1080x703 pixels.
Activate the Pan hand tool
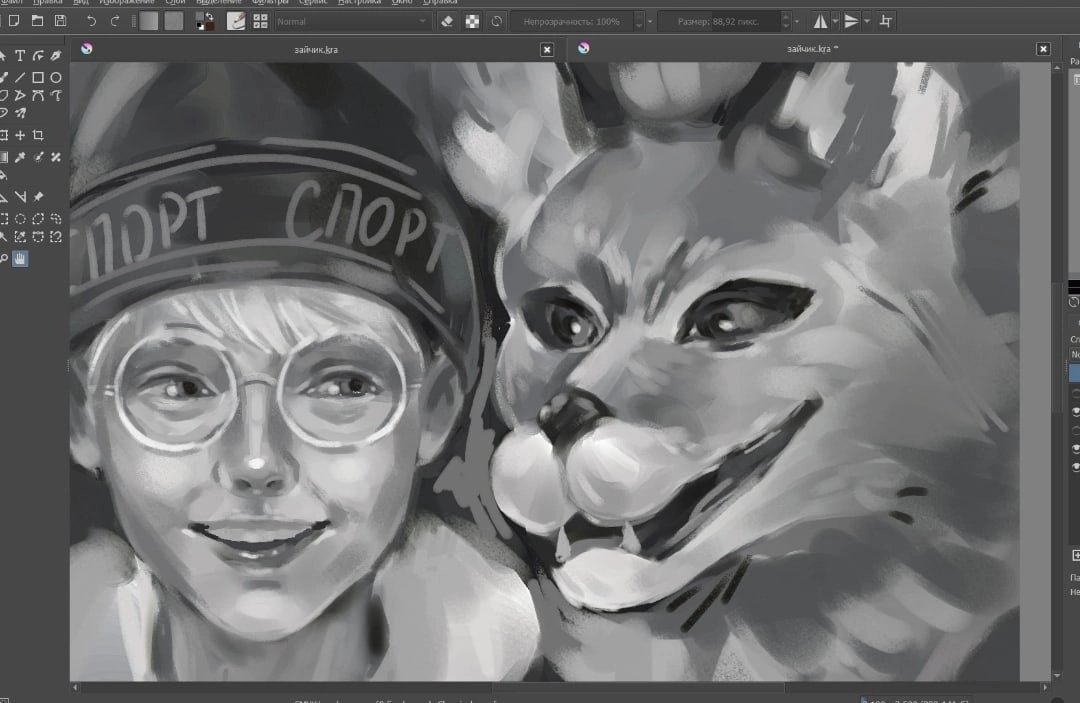point(20,259)
